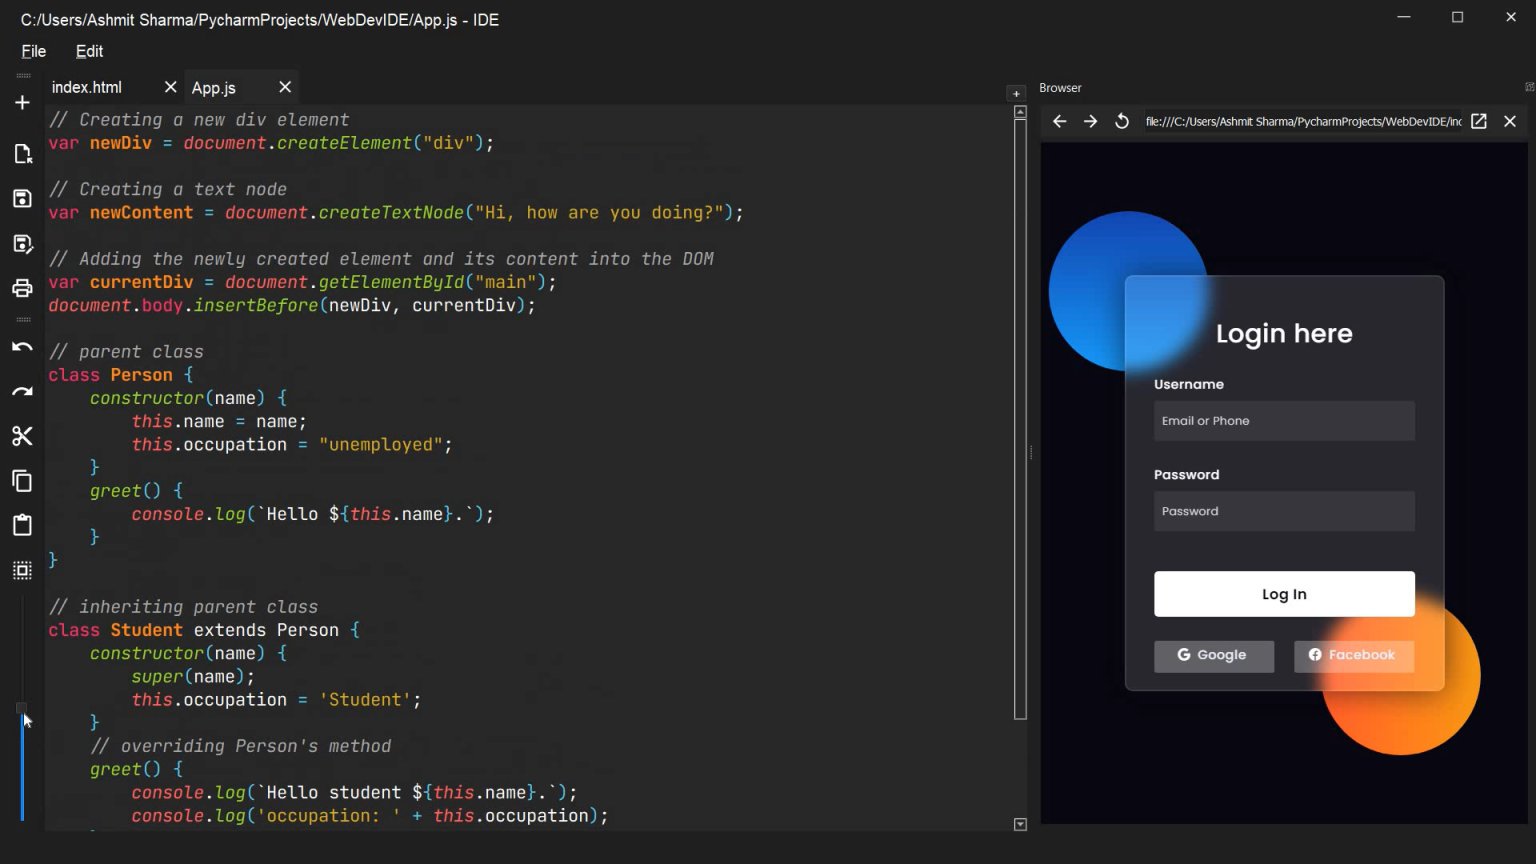This screenshot has width=1536, height=864.
Task: Create a new file with the plus icon
Action: coord(22,101)
